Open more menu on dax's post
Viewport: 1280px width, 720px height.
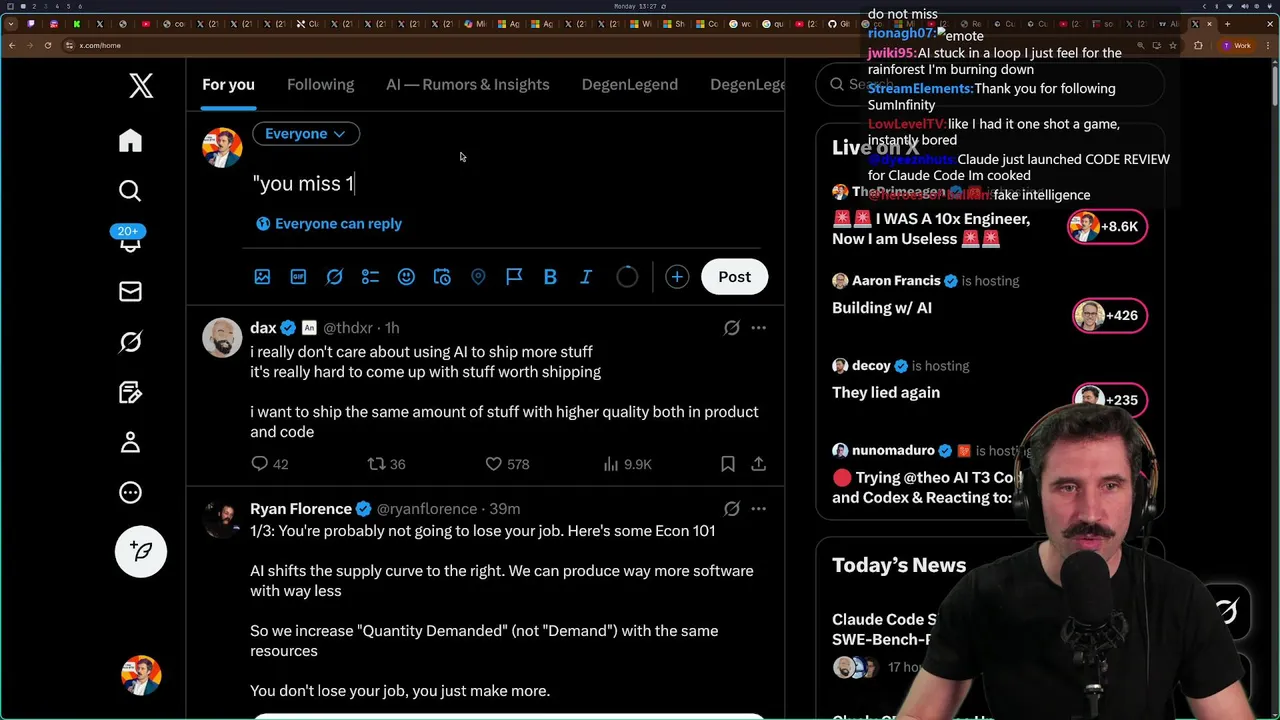click(759, 328)
